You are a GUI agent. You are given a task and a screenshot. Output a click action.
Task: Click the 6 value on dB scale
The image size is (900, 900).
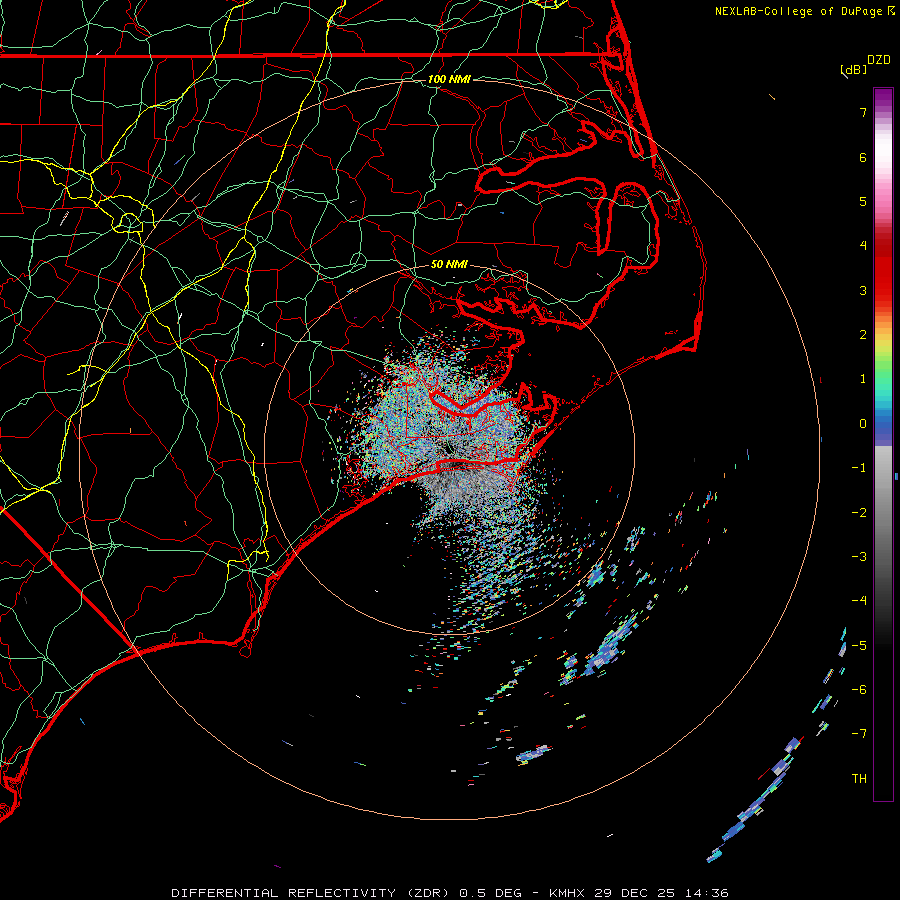pyautogui.click(x=863, y=157)
